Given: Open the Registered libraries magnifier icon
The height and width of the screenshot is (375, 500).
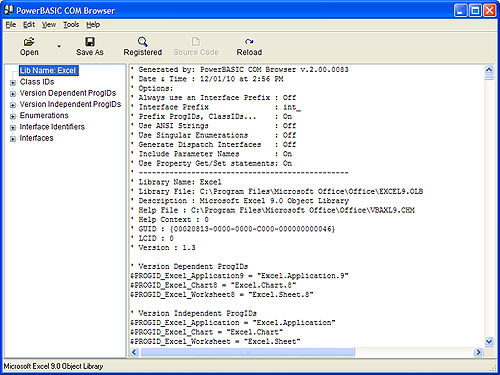Looking at the screenshot, I should pos(143,42).
